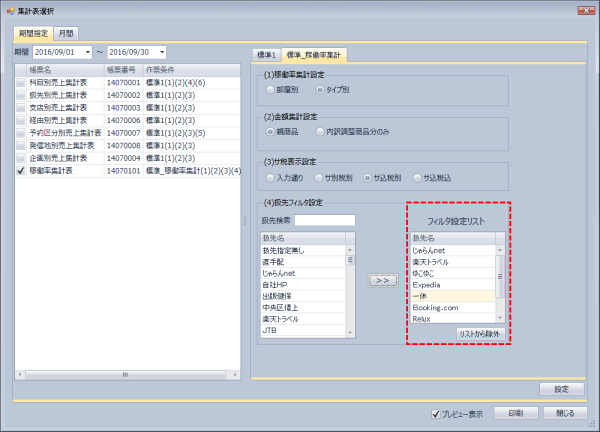Click the 扱先検索 search field
The width and height of the screenshot is (600, 432).
coord(325,220)
